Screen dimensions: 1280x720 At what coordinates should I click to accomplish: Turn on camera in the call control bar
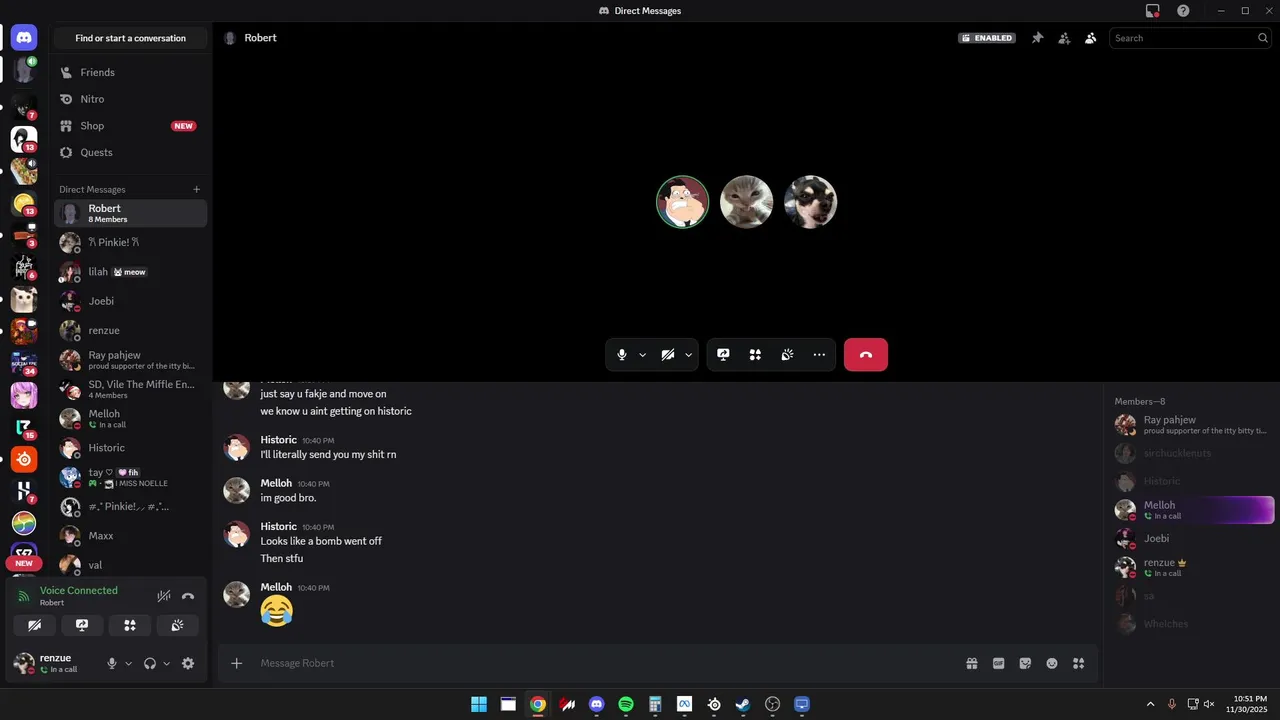(668, 355)
